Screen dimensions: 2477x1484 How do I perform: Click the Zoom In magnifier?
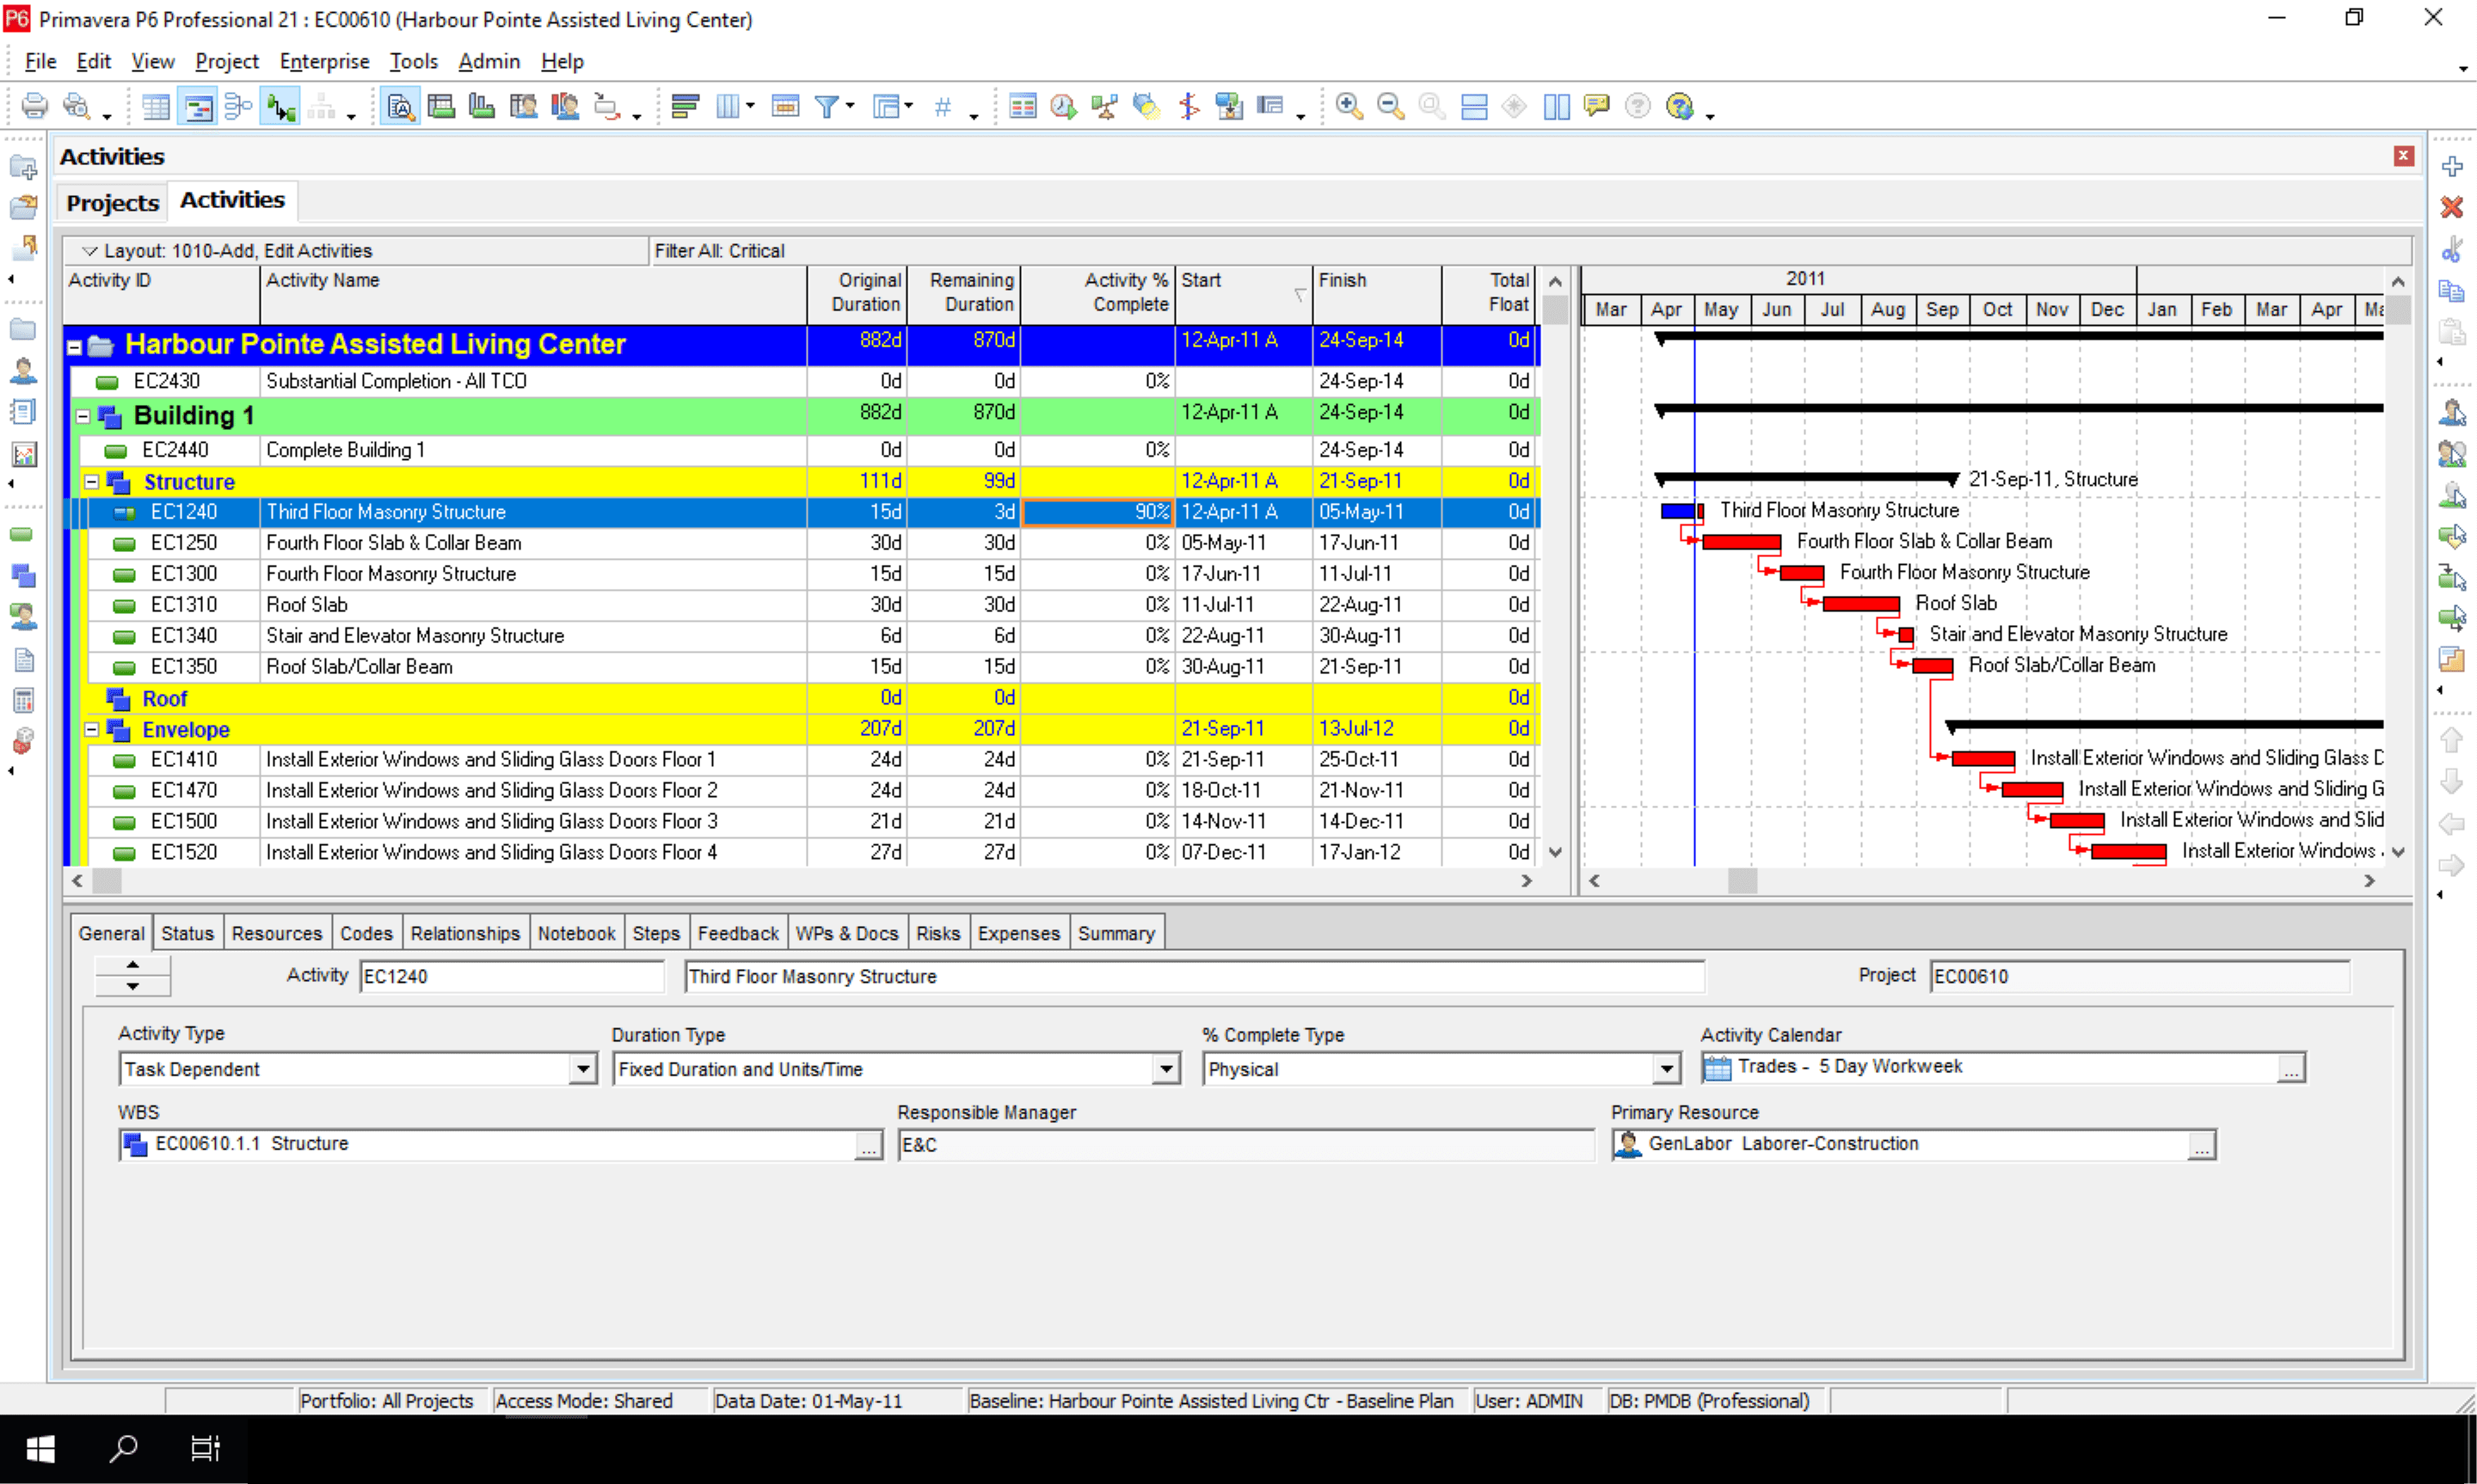tap(1349, 106)
